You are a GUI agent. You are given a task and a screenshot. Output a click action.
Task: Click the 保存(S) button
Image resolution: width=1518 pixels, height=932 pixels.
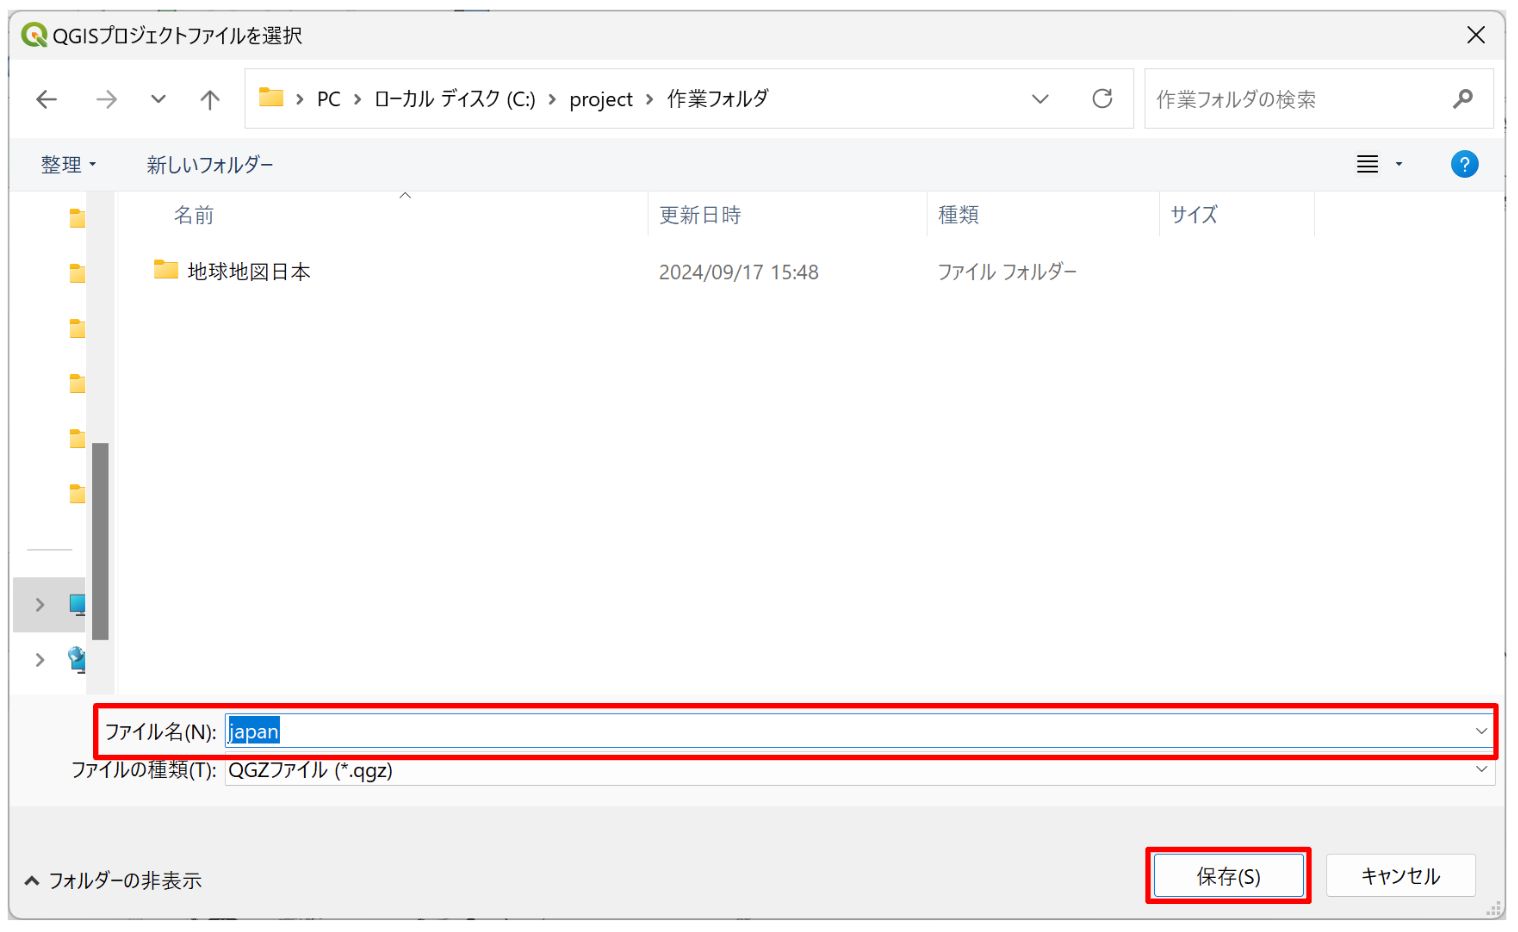tap(1228, 876)
